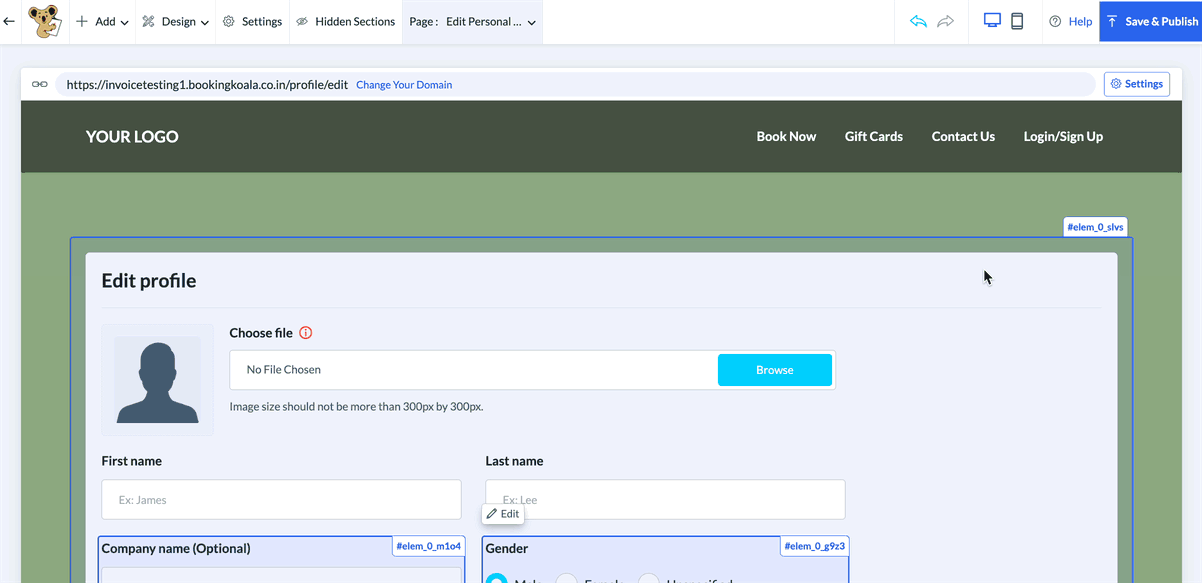The image size is (1202, 583).
Task: Click the Browse button
Action: [x=775, y=370]
